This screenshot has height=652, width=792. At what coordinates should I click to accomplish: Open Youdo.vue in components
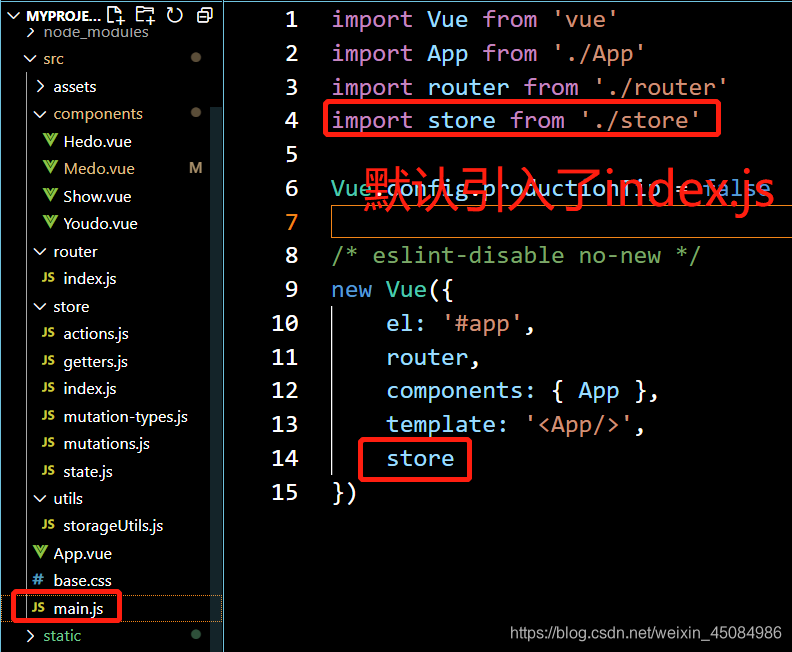click(100, 224)
